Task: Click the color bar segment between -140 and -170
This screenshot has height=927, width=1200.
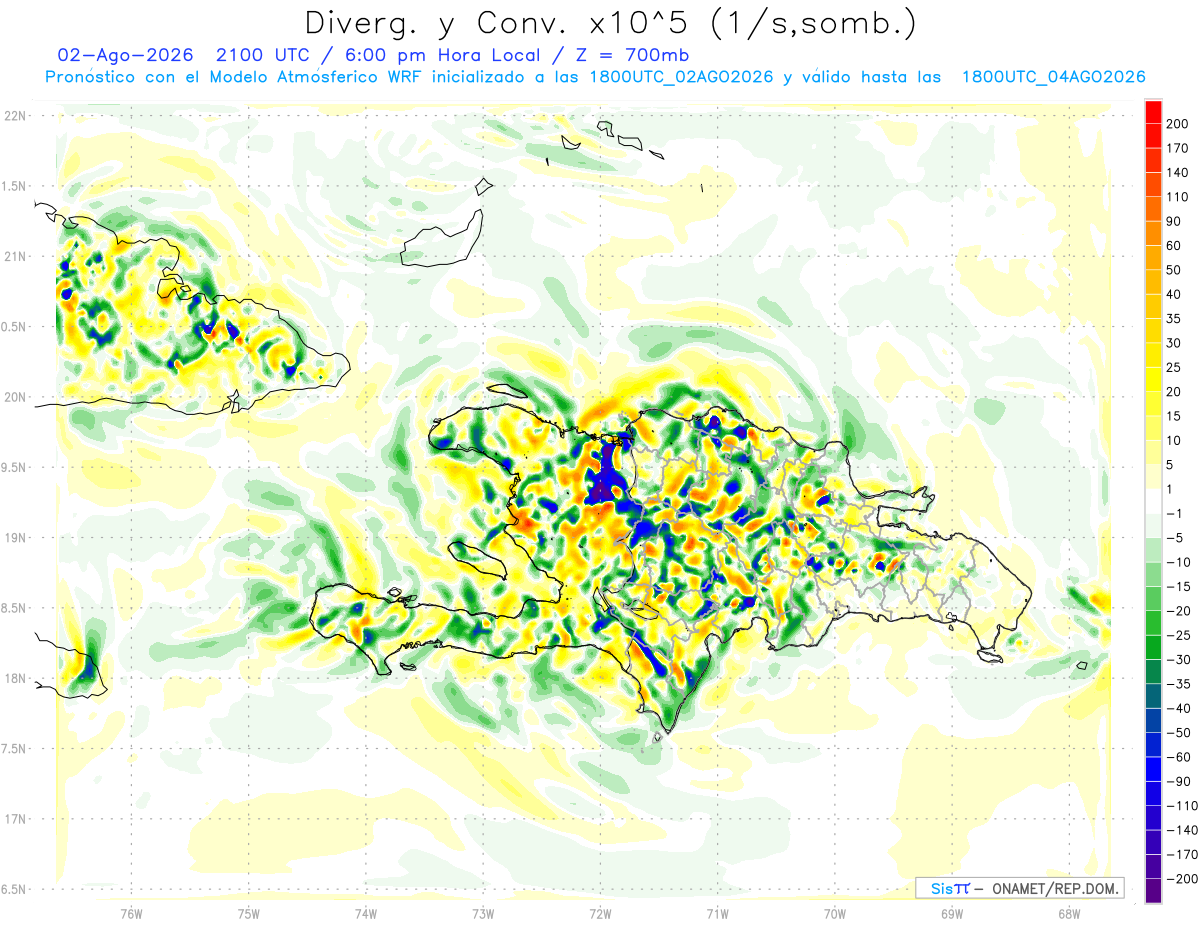Action: click(1153, 842)
